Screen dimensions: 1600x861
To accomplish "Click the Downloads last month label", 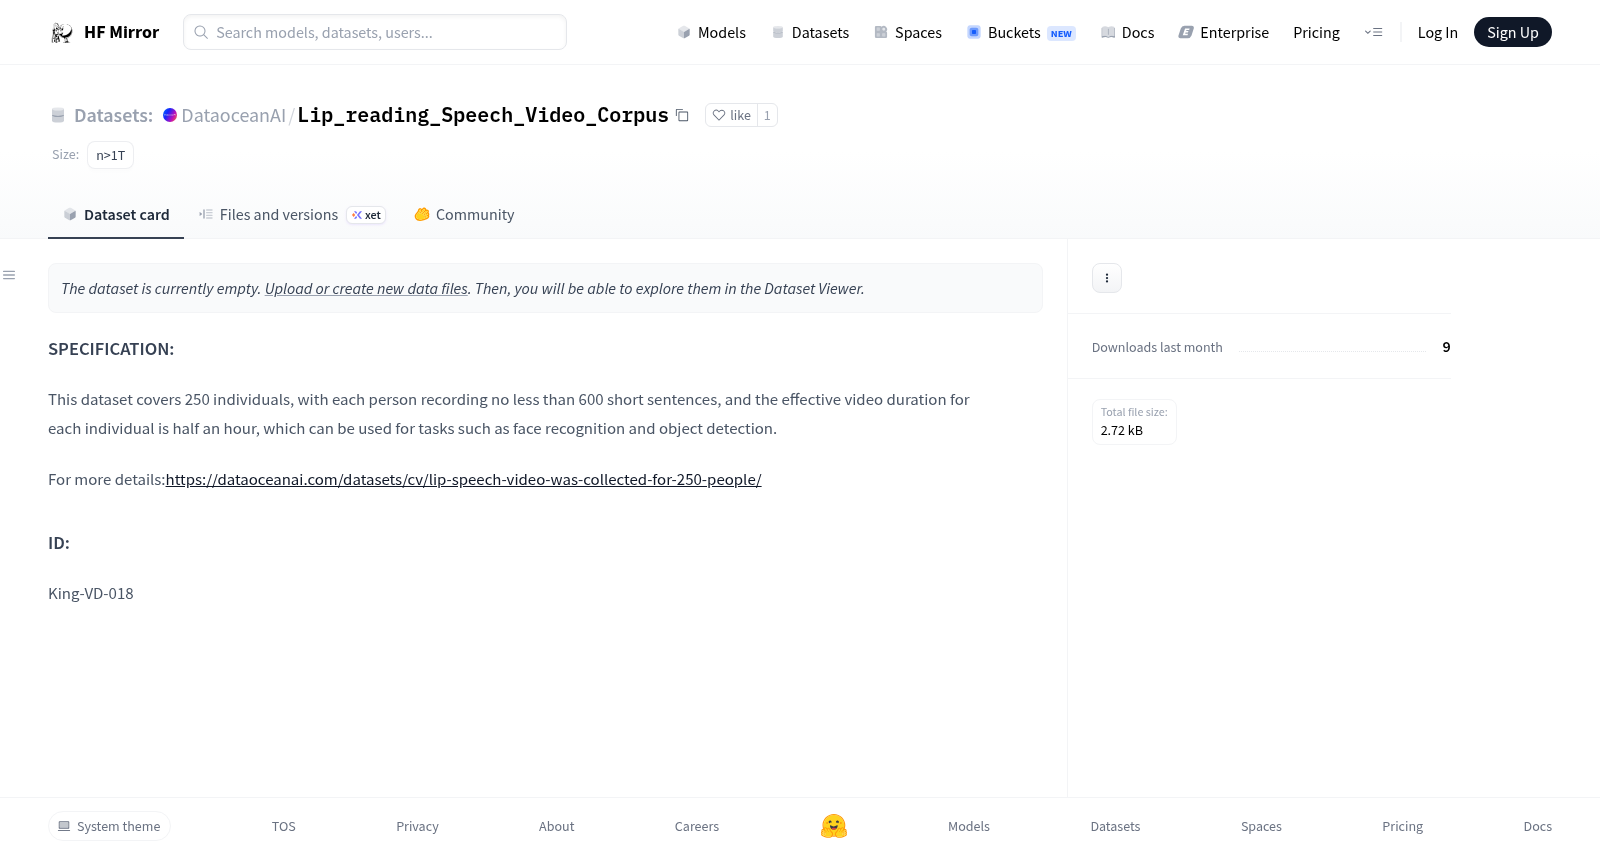I will pos(1157,348).
